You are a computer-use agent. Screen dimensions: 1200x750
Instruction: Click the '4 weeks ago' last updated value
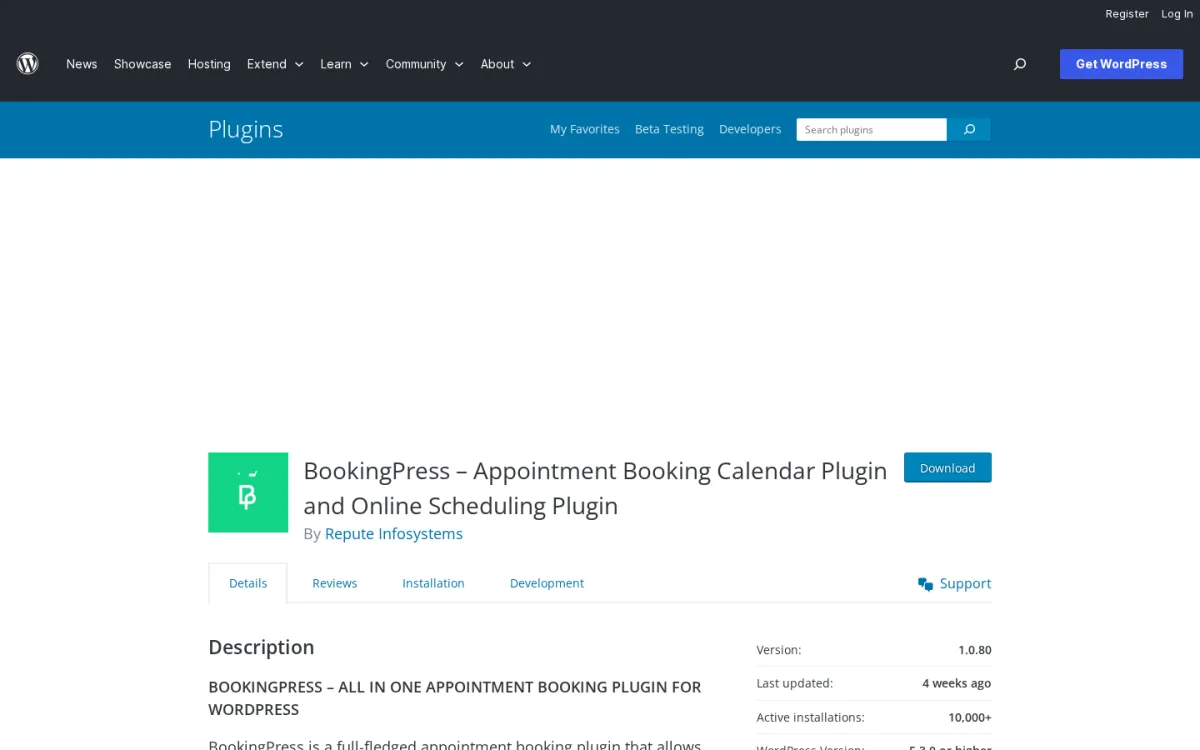point(957,683)
